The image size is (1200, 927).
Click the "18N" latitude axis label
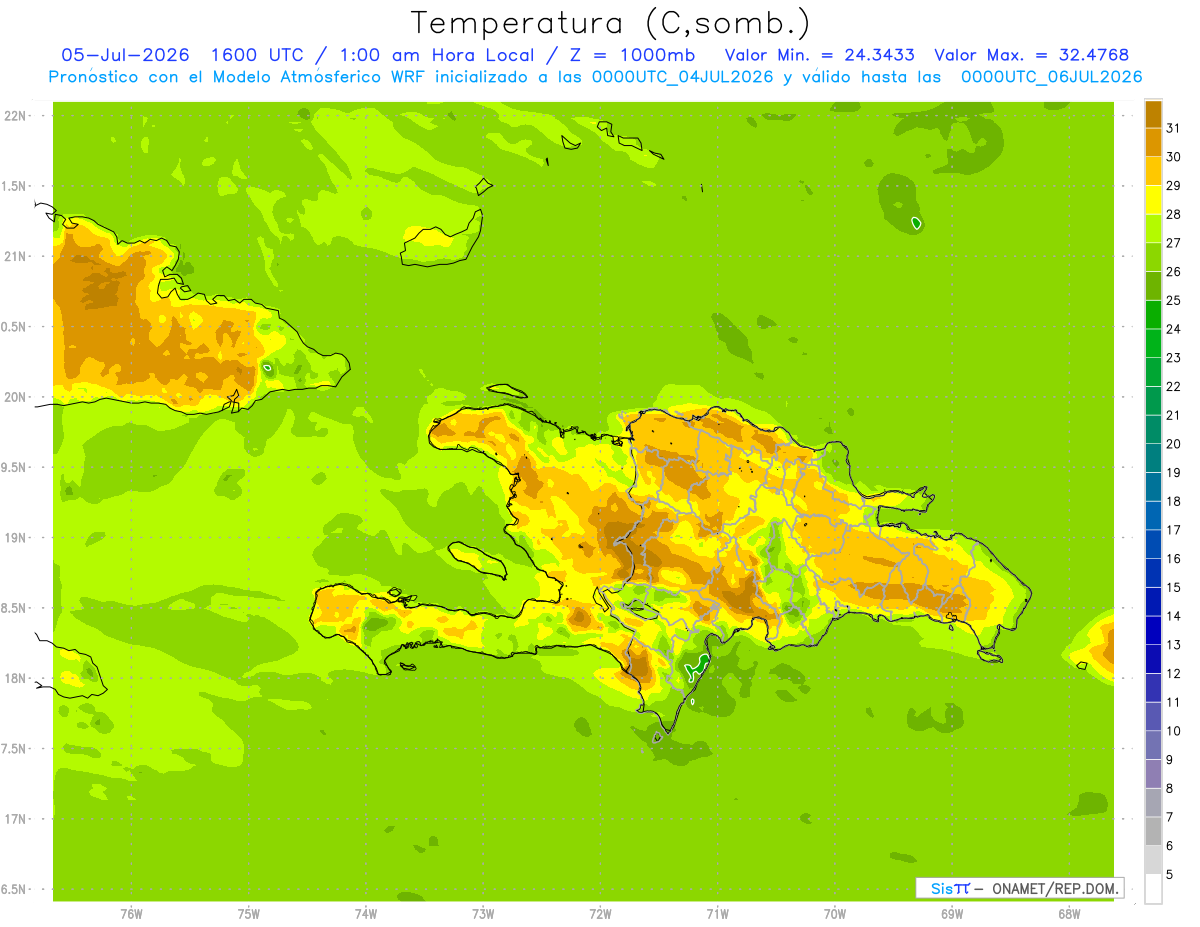16,678
